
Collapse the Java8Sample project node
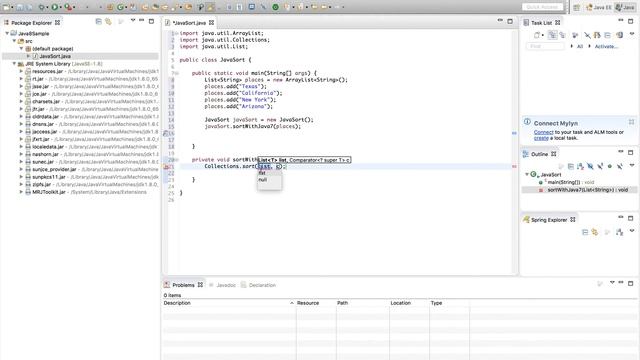tap(7, 33)
